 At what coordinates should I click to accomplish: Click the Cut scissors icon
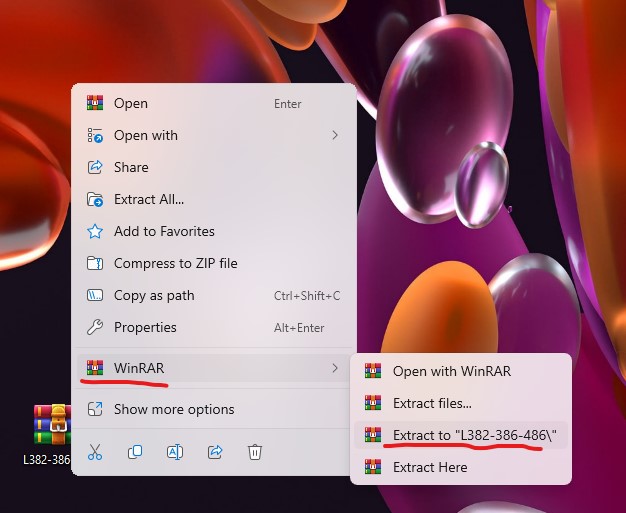[x=95, y=452]
